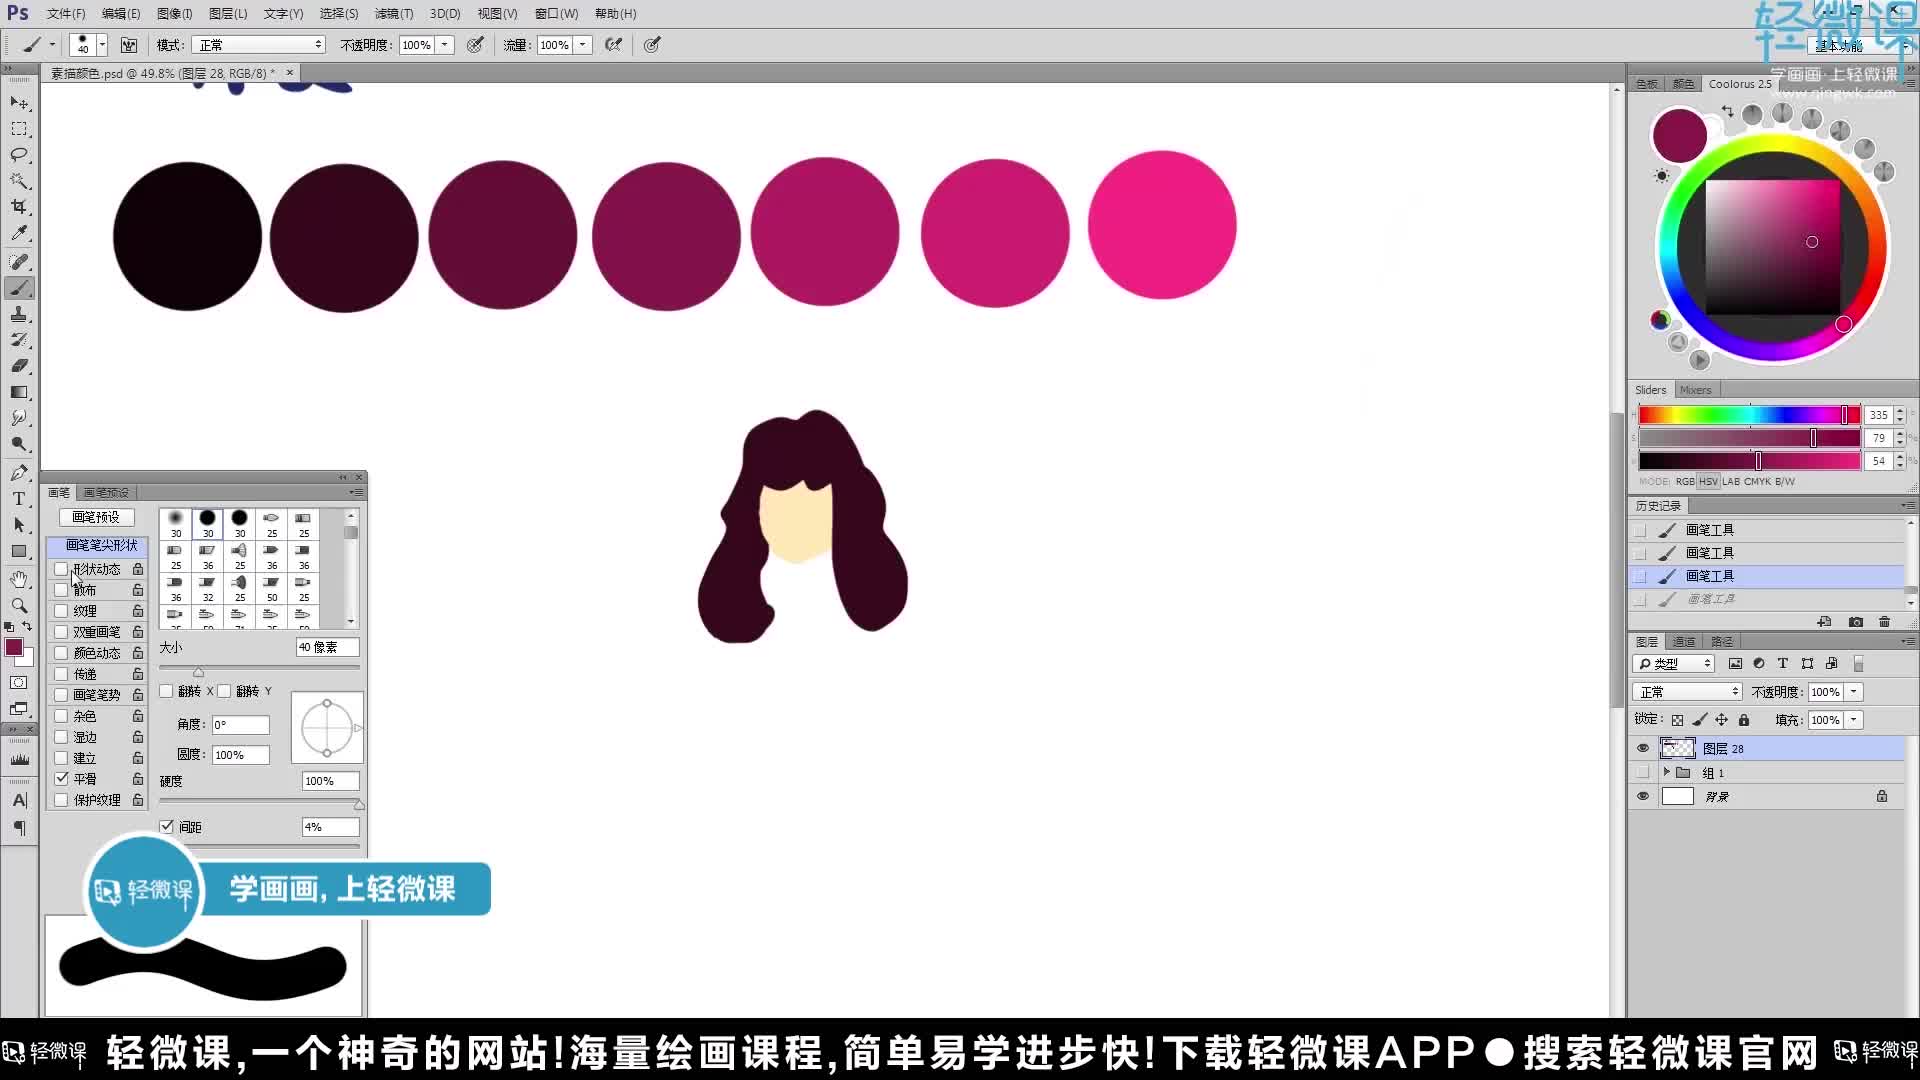Enable the 形状动态 checkbox
The height and width of the screenshot is (1080, 1920).
(x=62, y=569)
